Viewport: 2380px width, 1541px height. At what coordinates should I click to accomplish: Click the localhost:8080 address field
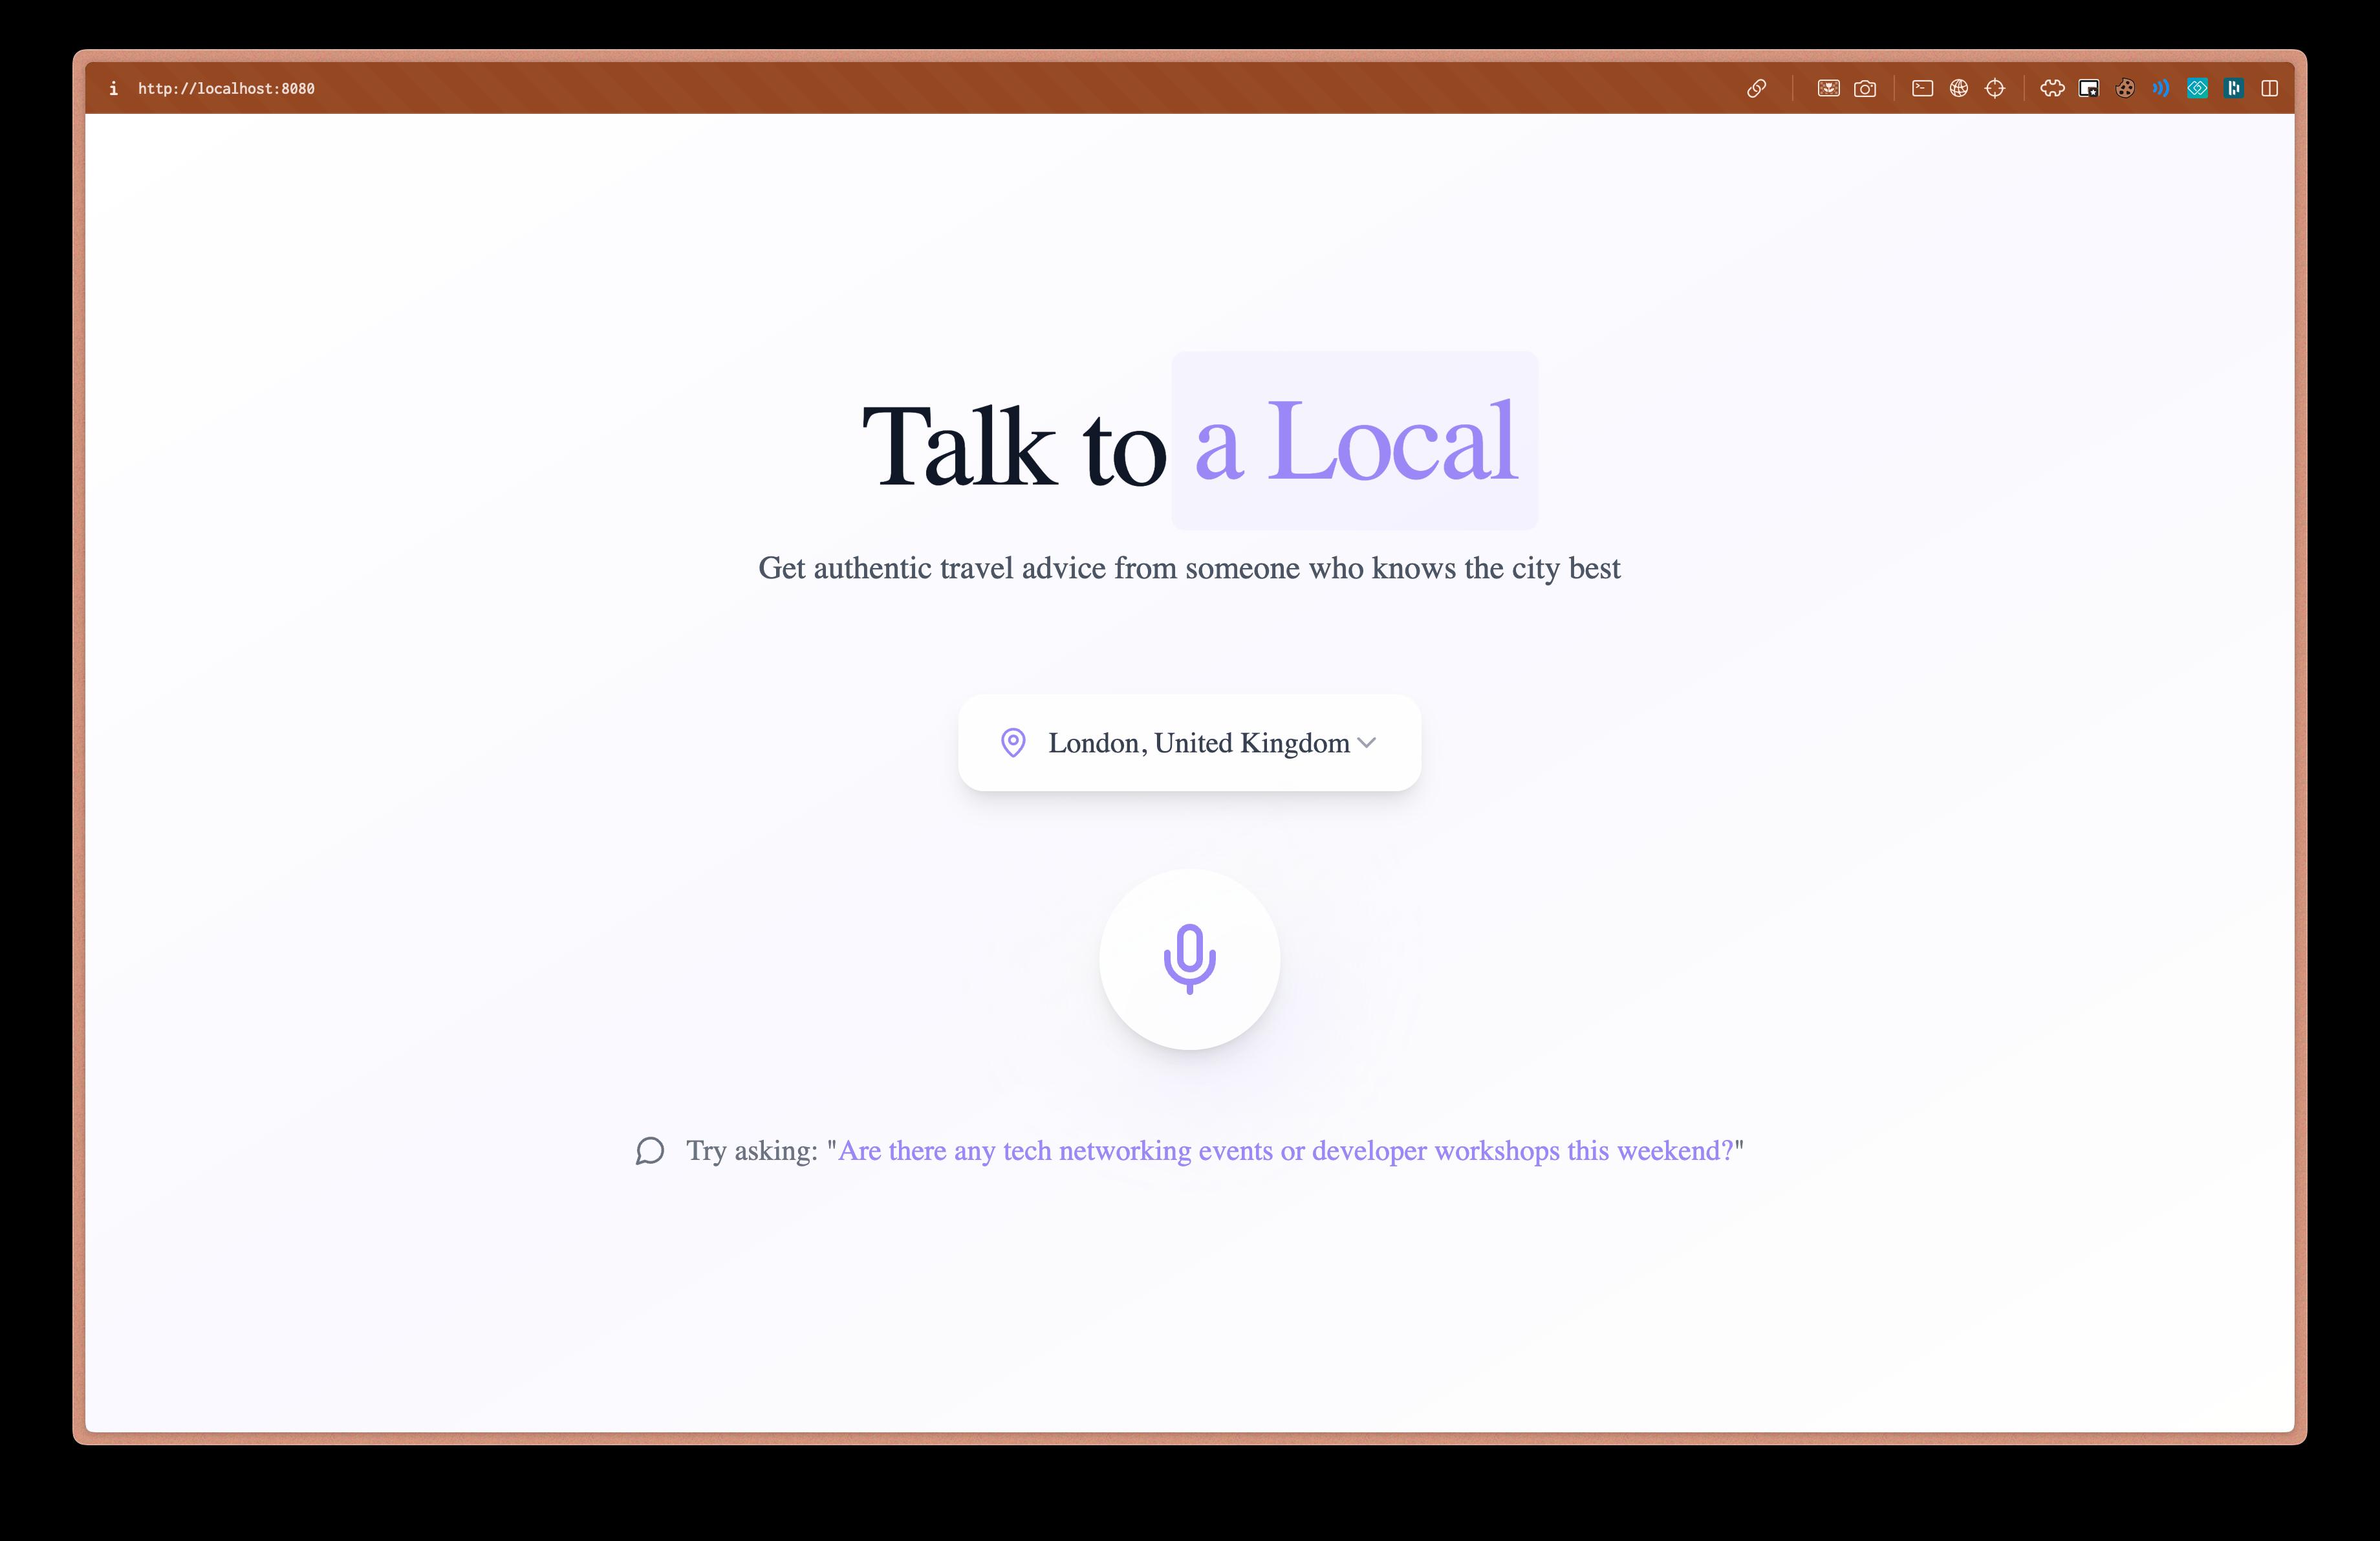click(226, 89)
